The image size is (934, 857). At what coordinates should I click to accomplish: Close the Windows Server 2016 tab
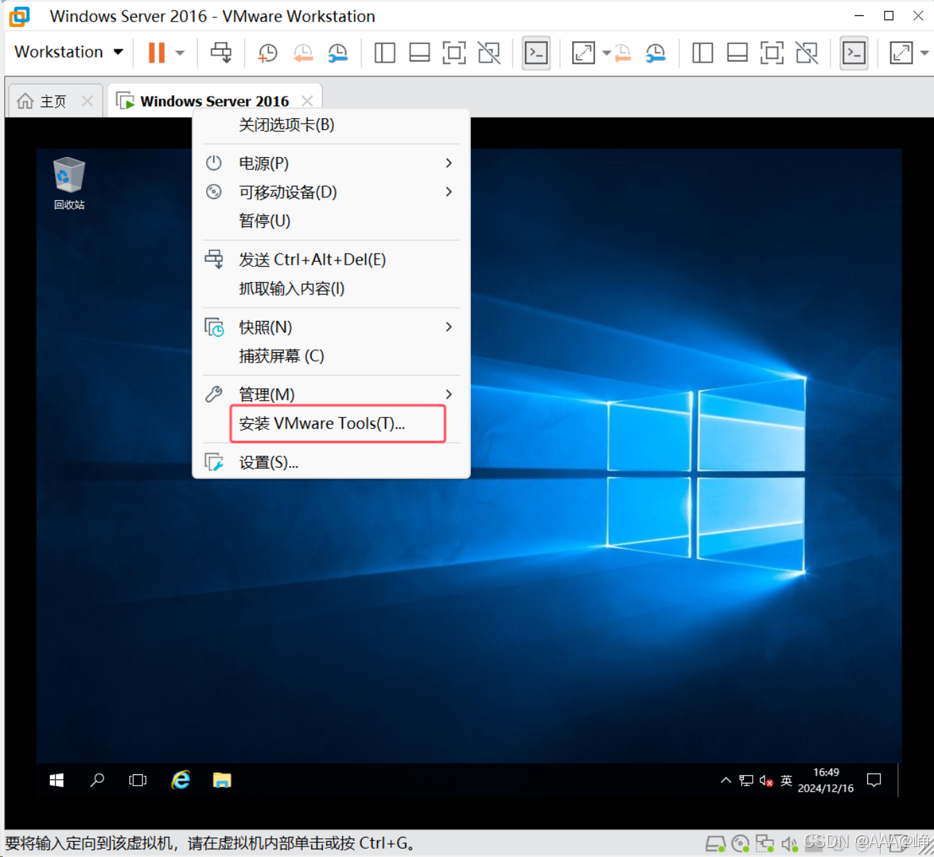pyautogui.click(x=307, y=101)
